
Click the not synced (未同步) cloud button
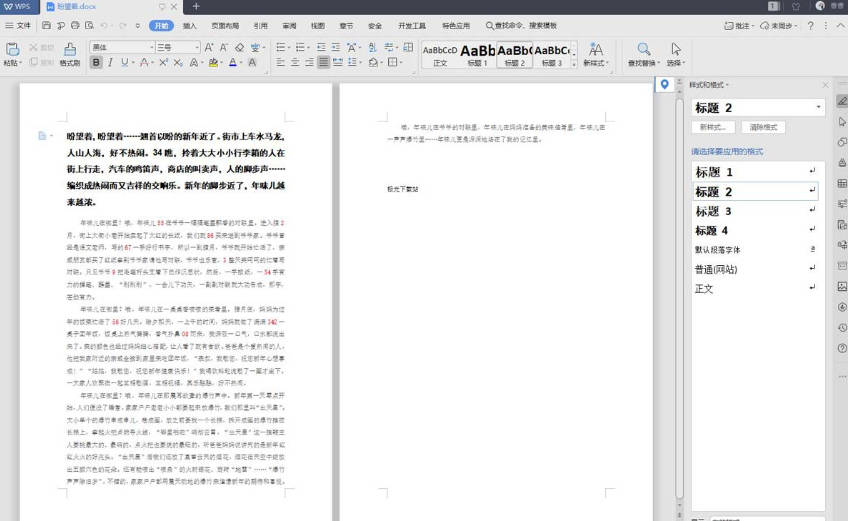click(x=778, y=25)
